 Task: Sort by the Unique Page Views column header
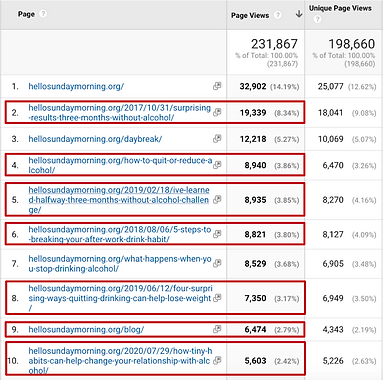pyautogui.click(x=340, y=8)
